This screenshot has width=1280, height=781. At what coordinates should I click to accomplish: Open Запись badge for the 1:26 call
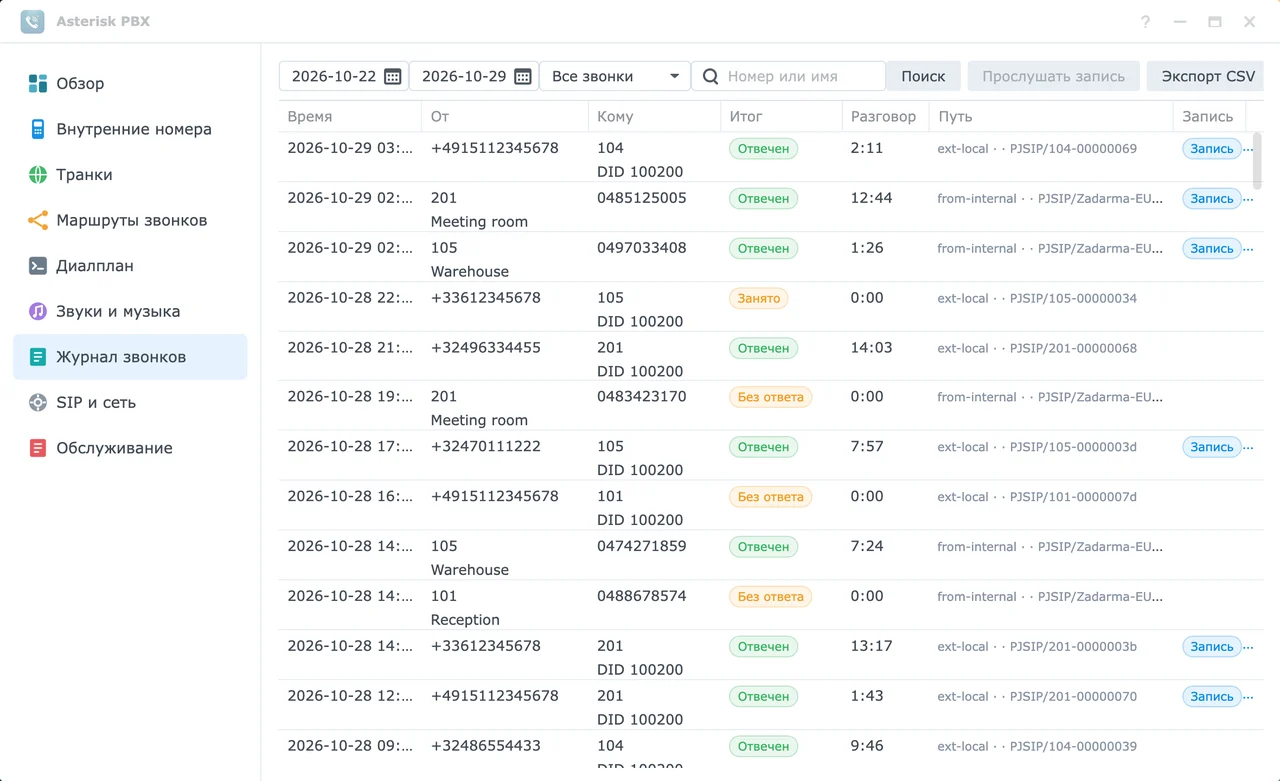click(x=1212, y=248)
